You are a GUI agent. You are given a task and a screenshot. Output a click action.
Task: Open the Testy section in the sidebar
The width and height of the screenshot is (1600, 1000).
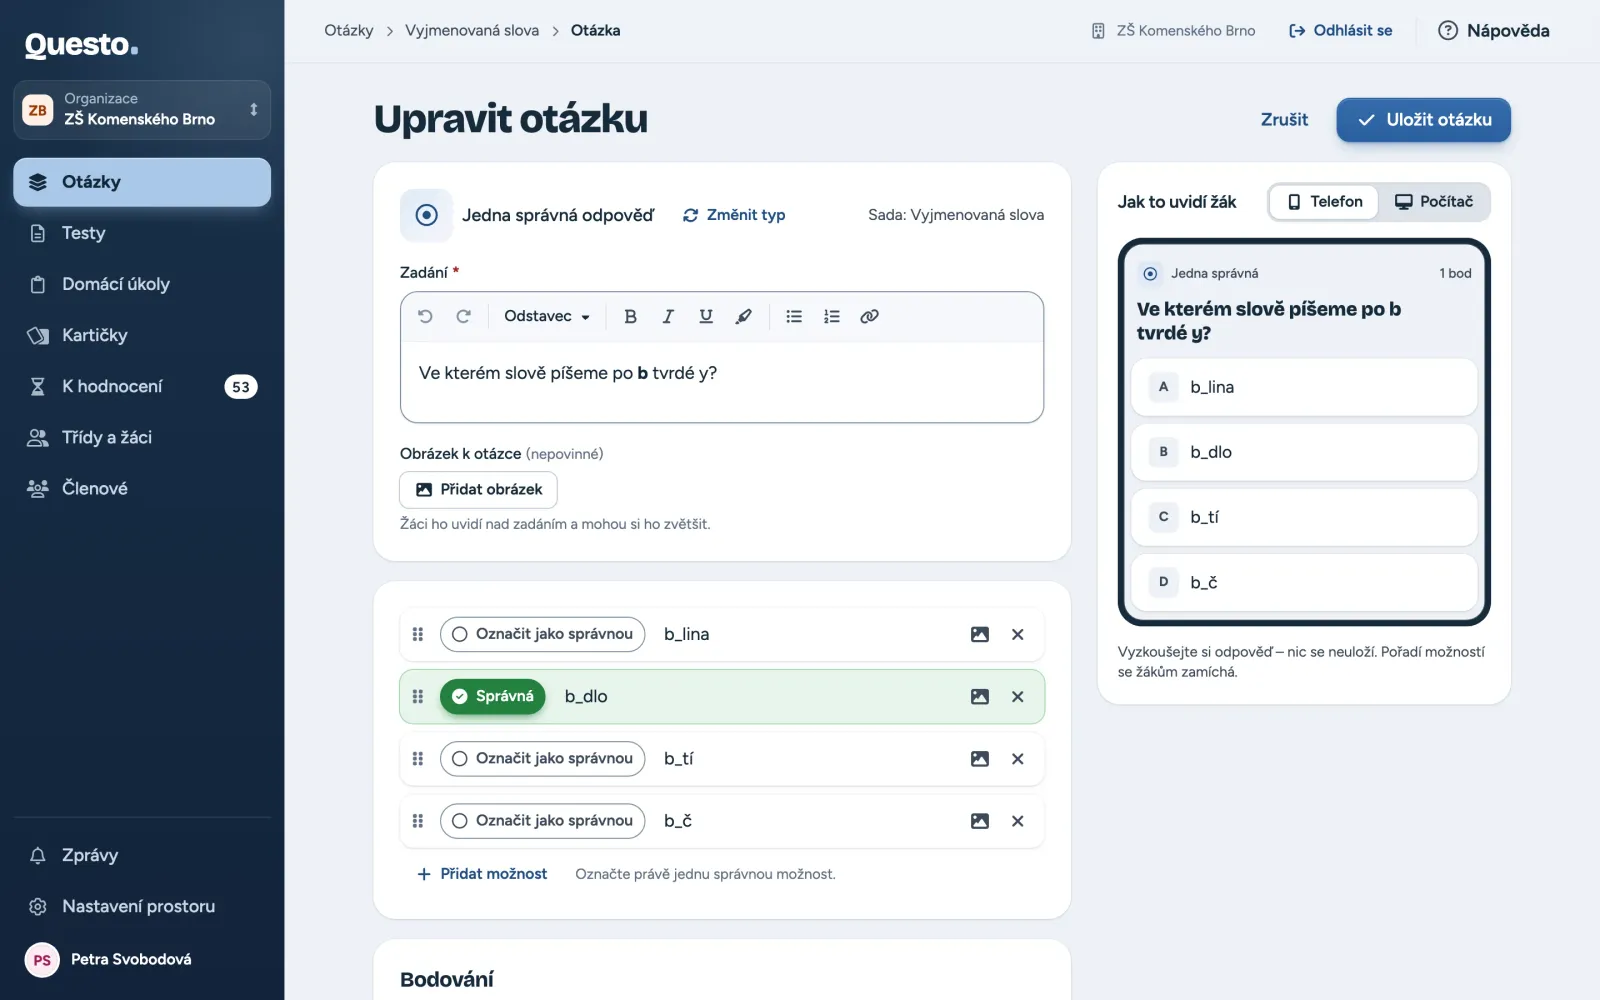[x=142, y=233]
